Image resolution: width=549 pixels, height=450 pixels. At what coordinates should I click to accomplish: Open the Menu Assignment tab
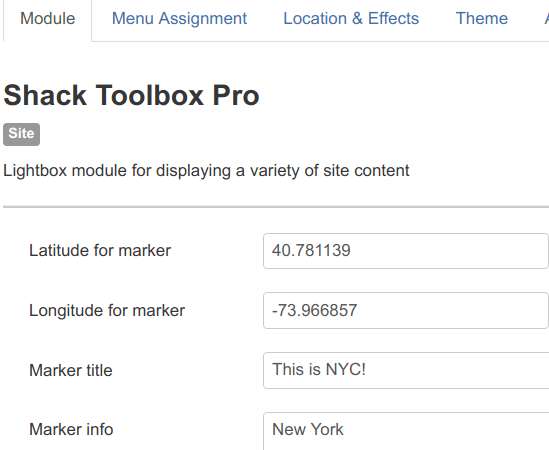[179, 19]
